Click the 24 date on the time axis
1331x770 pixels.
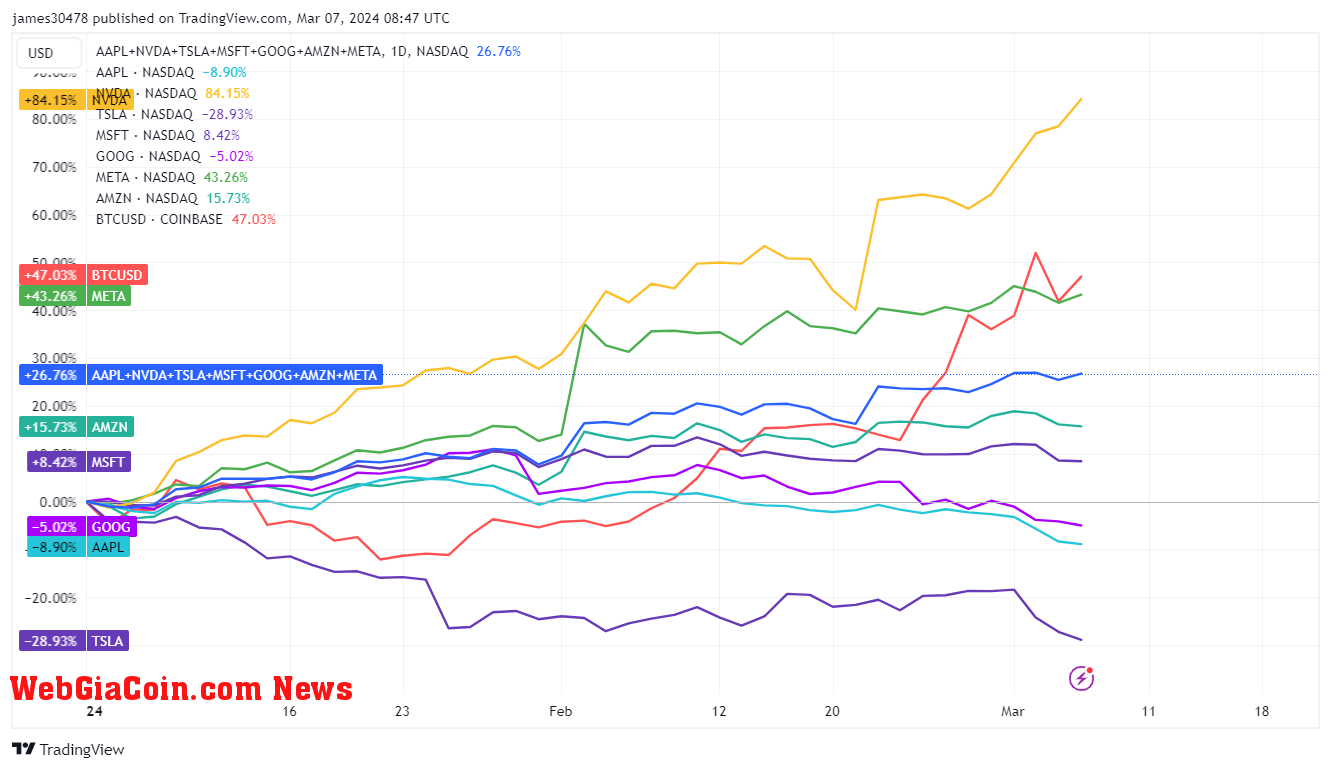95,712
